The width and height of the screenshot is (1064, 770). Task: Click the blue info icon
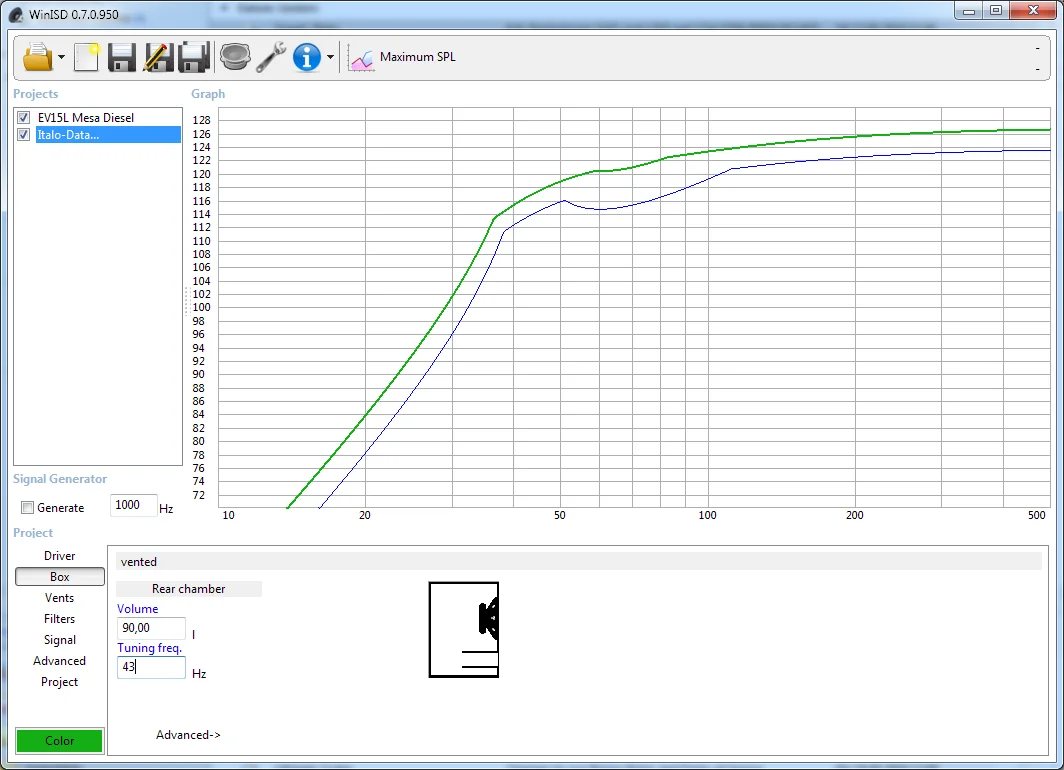click(306, 57)
